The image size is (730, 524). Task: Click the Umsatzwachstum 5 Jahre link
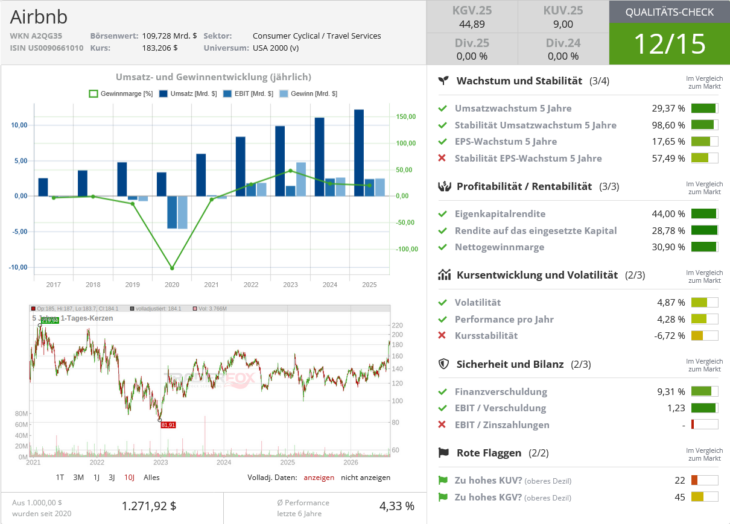coord(513,108)
